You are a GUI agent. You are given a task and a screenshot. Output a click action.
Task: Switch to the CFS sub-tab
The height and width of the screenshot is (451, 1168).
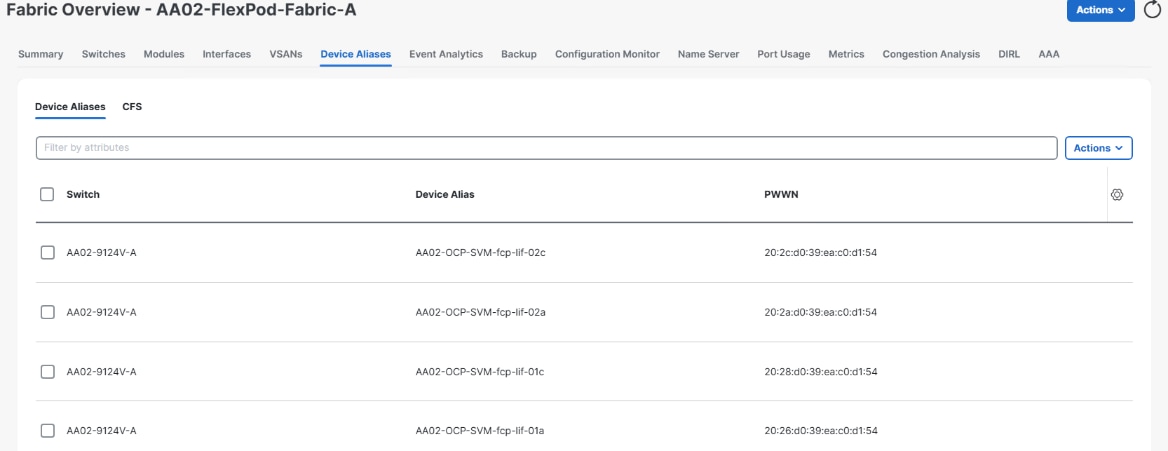pyautogui.click(x=132, y=107)
